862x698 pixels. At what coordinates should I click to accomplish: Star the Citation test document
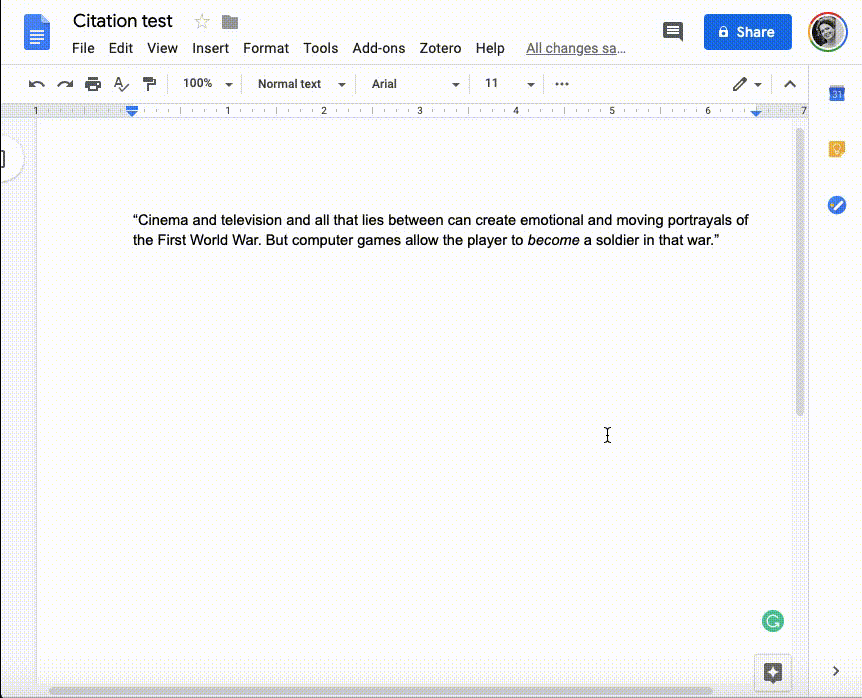coord(202,22)
